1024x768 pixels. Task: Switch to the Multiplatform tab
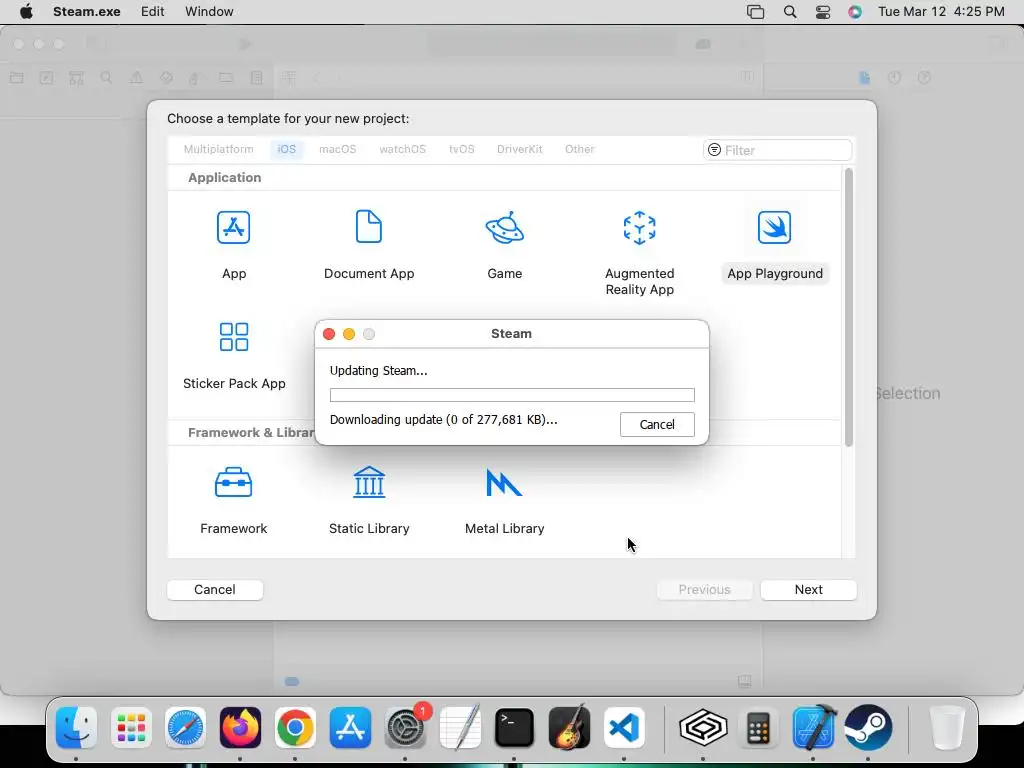[x=219, y=149]
